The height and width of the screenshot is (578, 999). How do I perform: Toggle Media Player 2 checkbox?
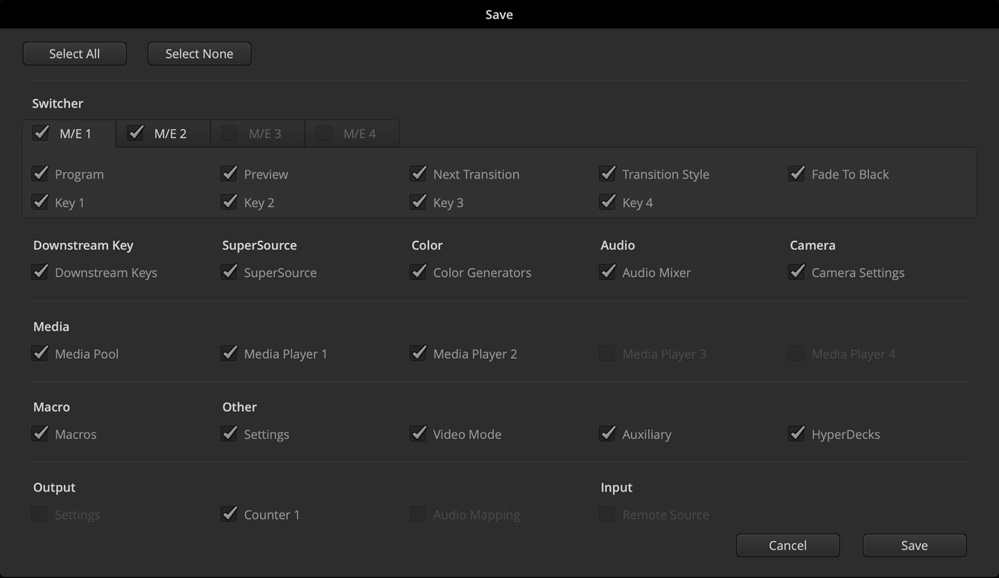click(x=419, y=353)
